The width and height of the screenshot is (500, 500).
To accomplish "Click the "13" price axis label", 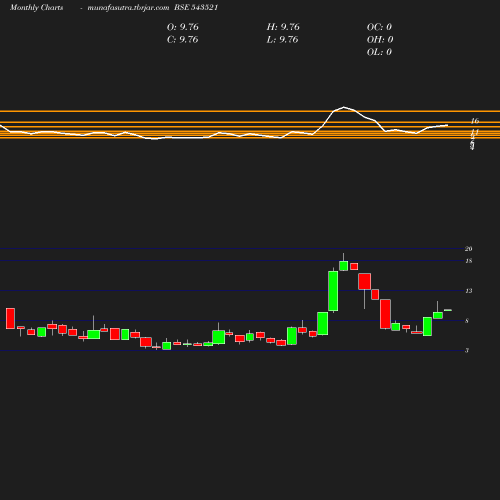I will click(x=469, y=291).
